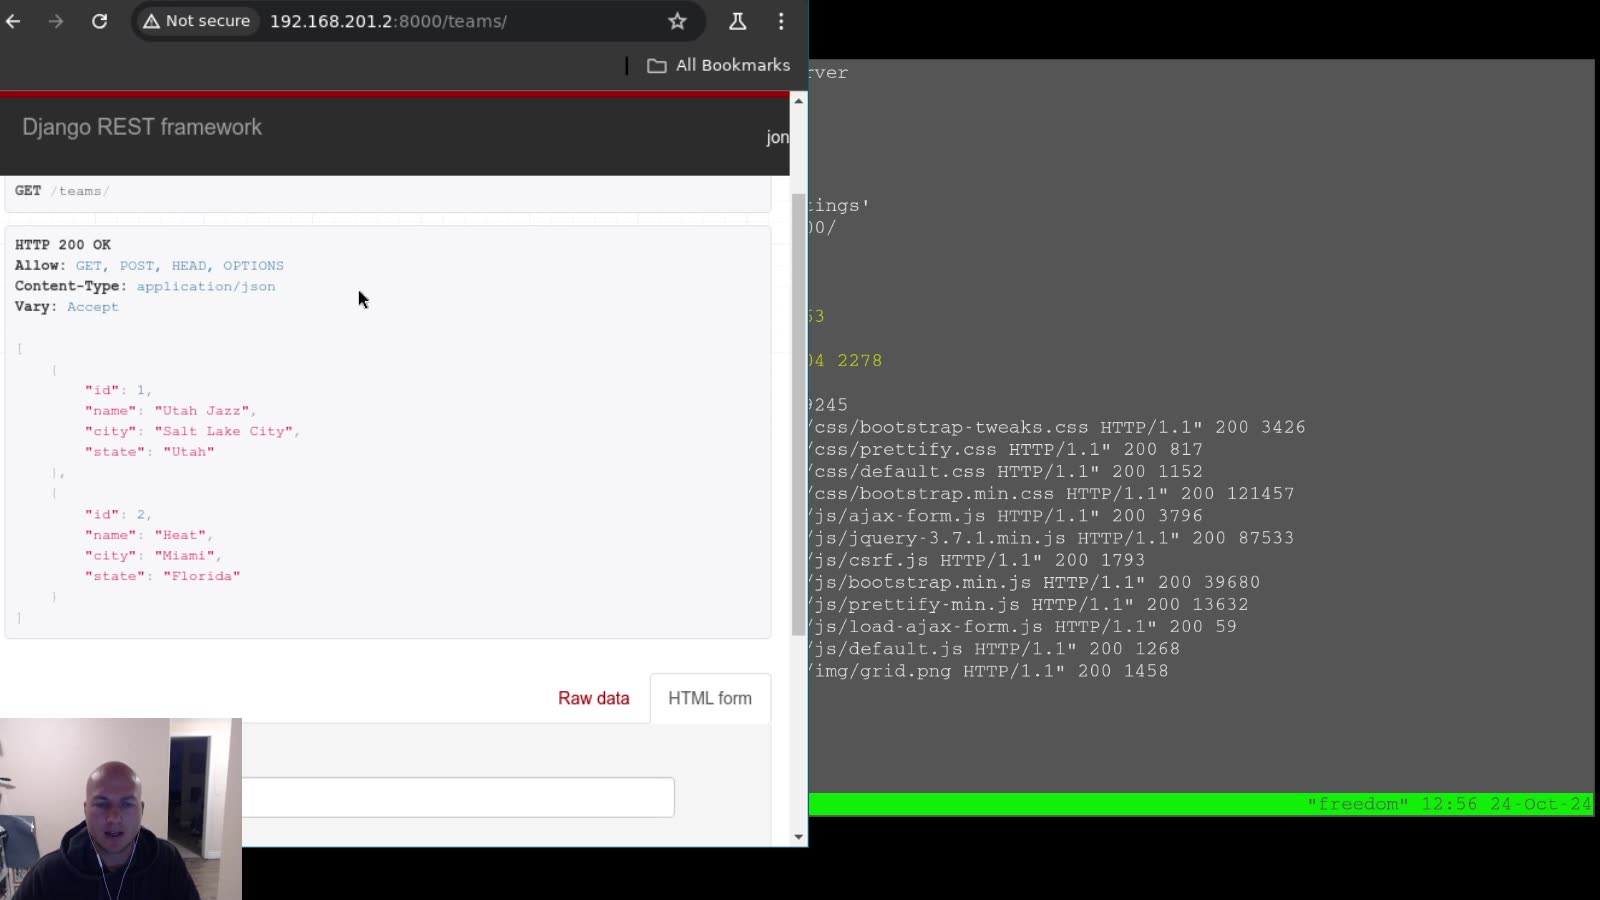Viewport: 1600px width, 900px height.
Task: Click the load-ajax-form.js log line in terminal
Action: (1023, 626)
